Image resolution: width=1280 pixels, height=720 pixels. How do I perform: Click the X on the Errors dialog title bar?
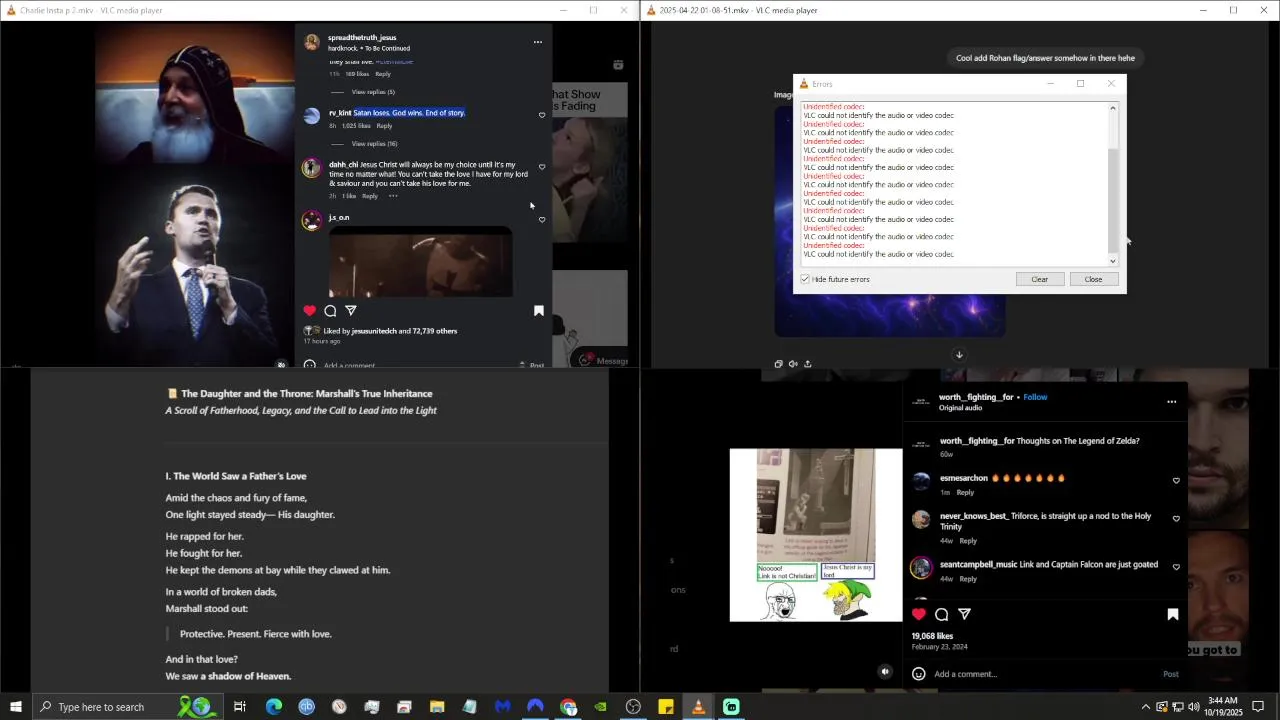pyautogui.click(x=1110, y=84)
